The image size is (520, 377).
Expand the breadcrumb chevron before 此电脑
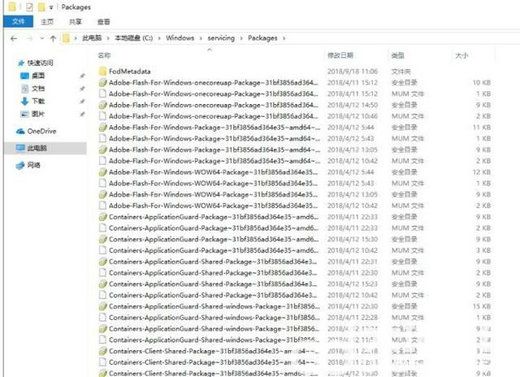tap(76, 38)
